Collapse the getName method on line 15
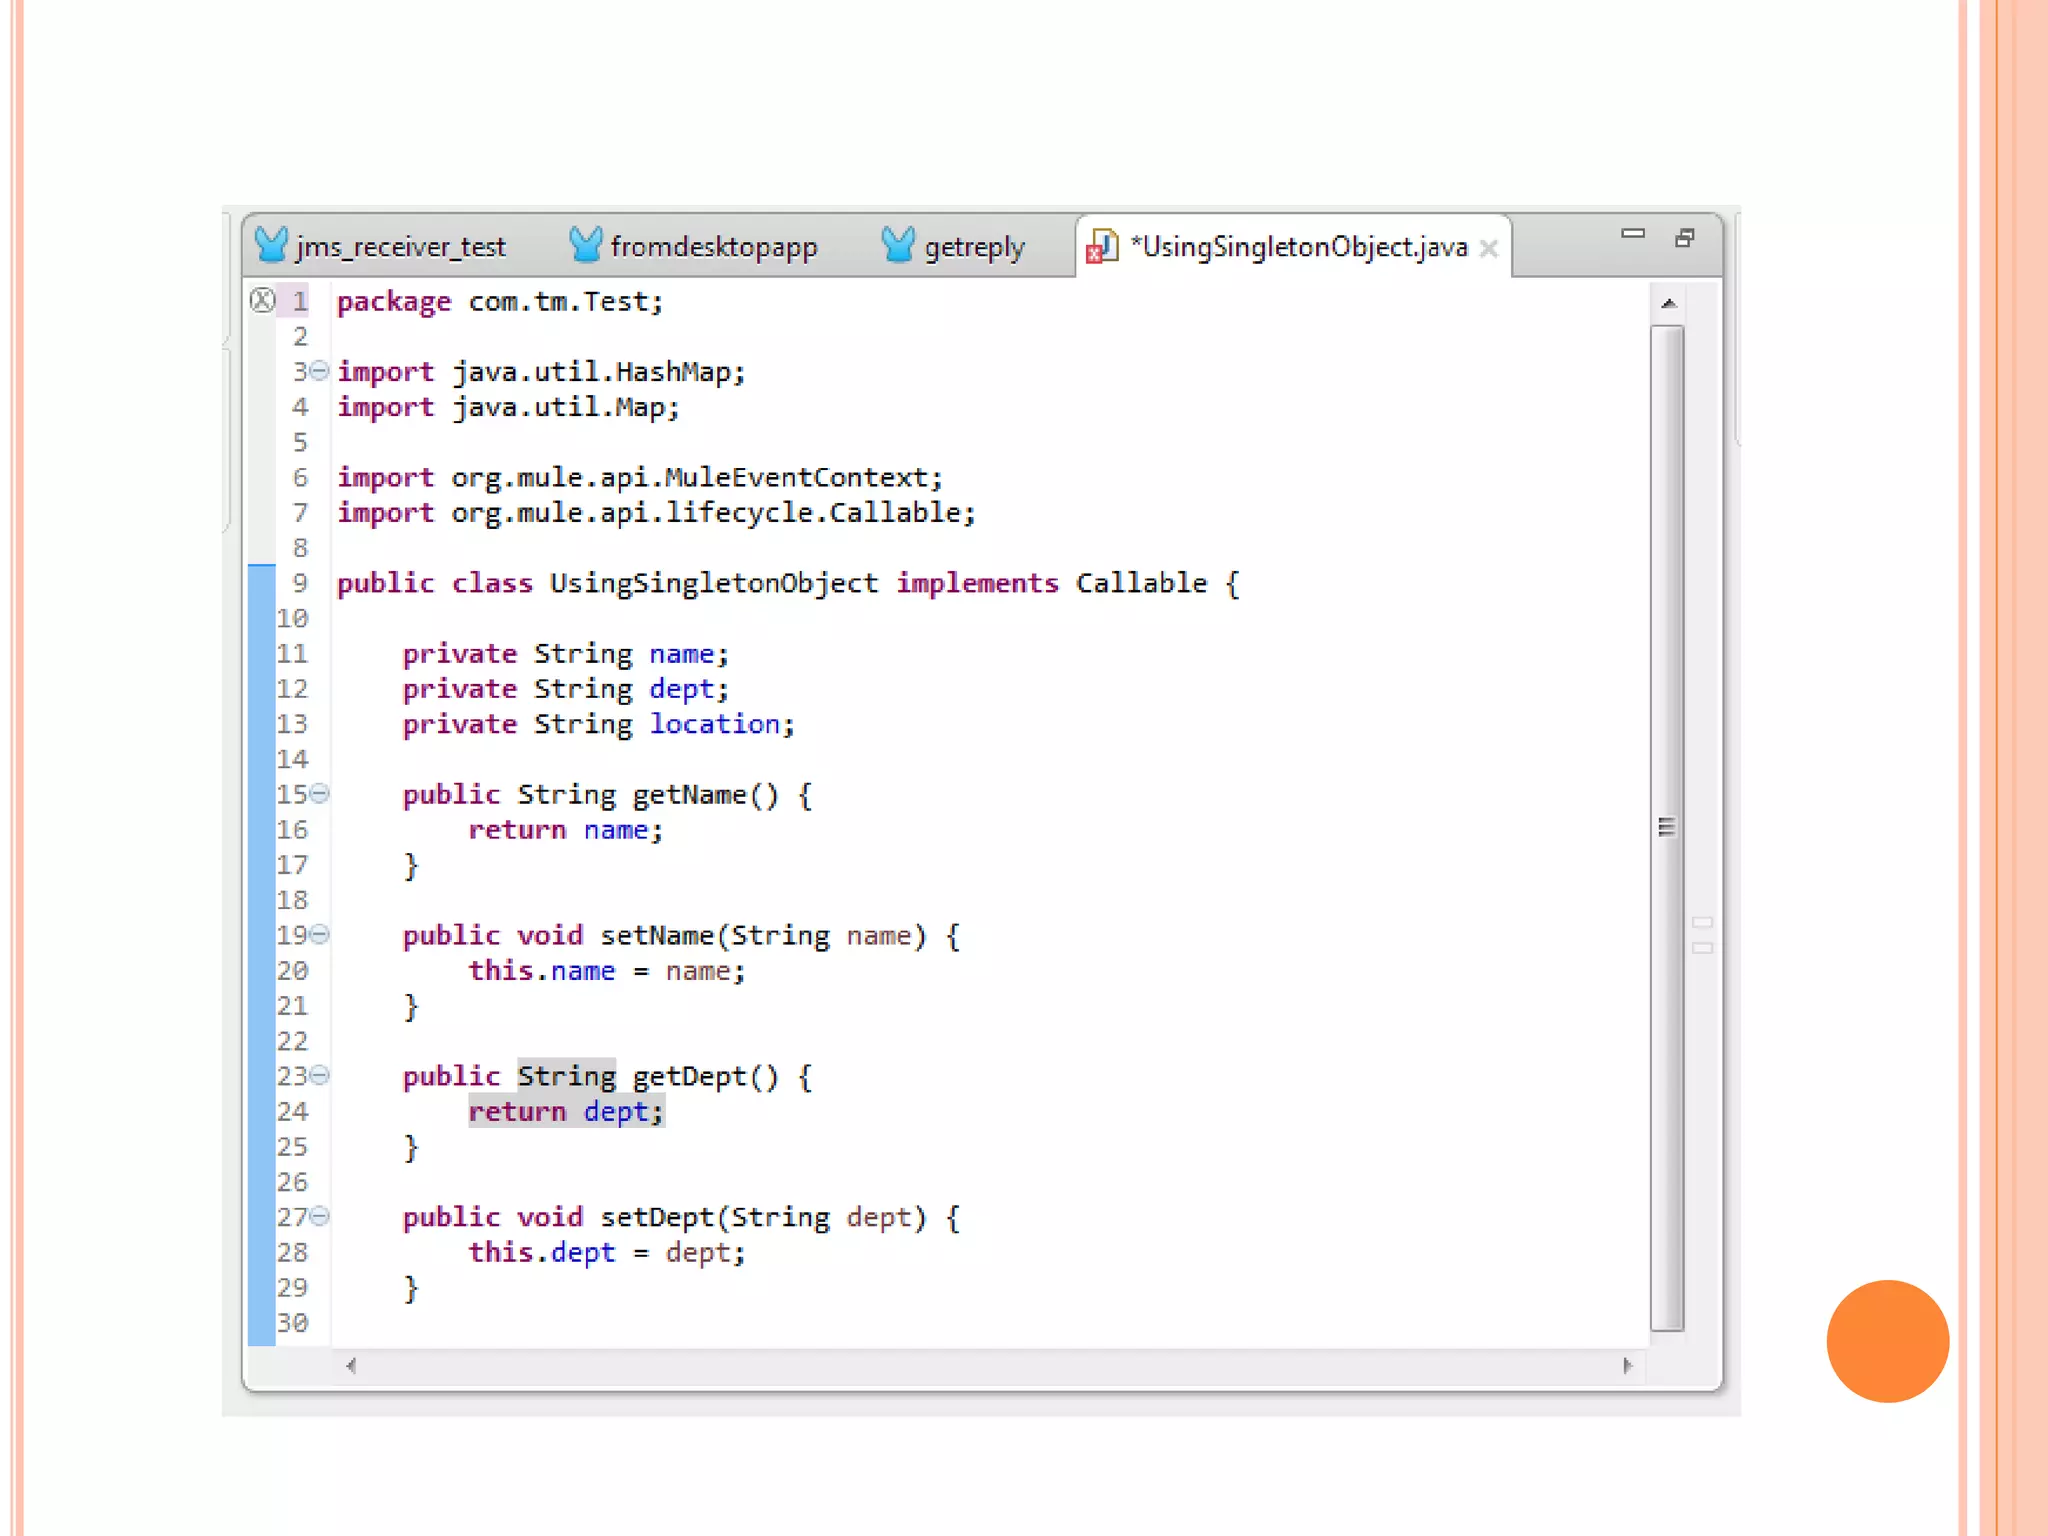Screen dimensions: 2048x1536 point(319,794)
